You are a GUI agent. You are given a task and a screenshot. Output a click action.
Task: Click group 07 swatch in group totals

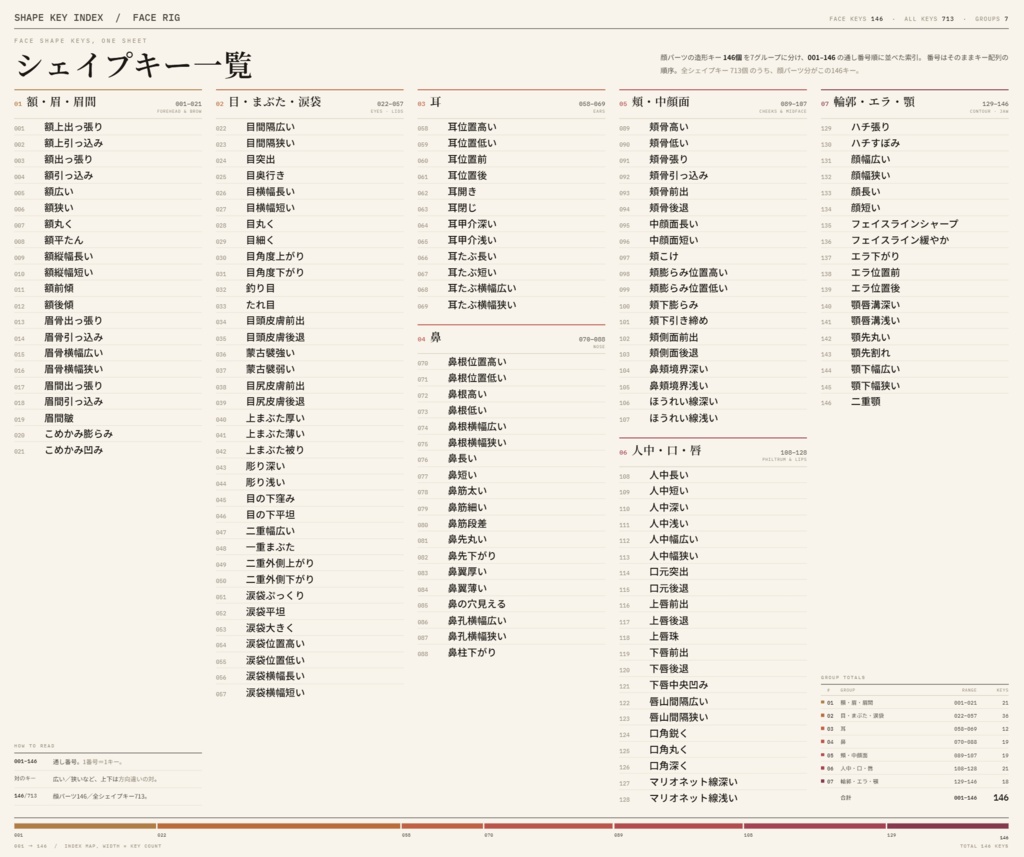tap(823, 781)
